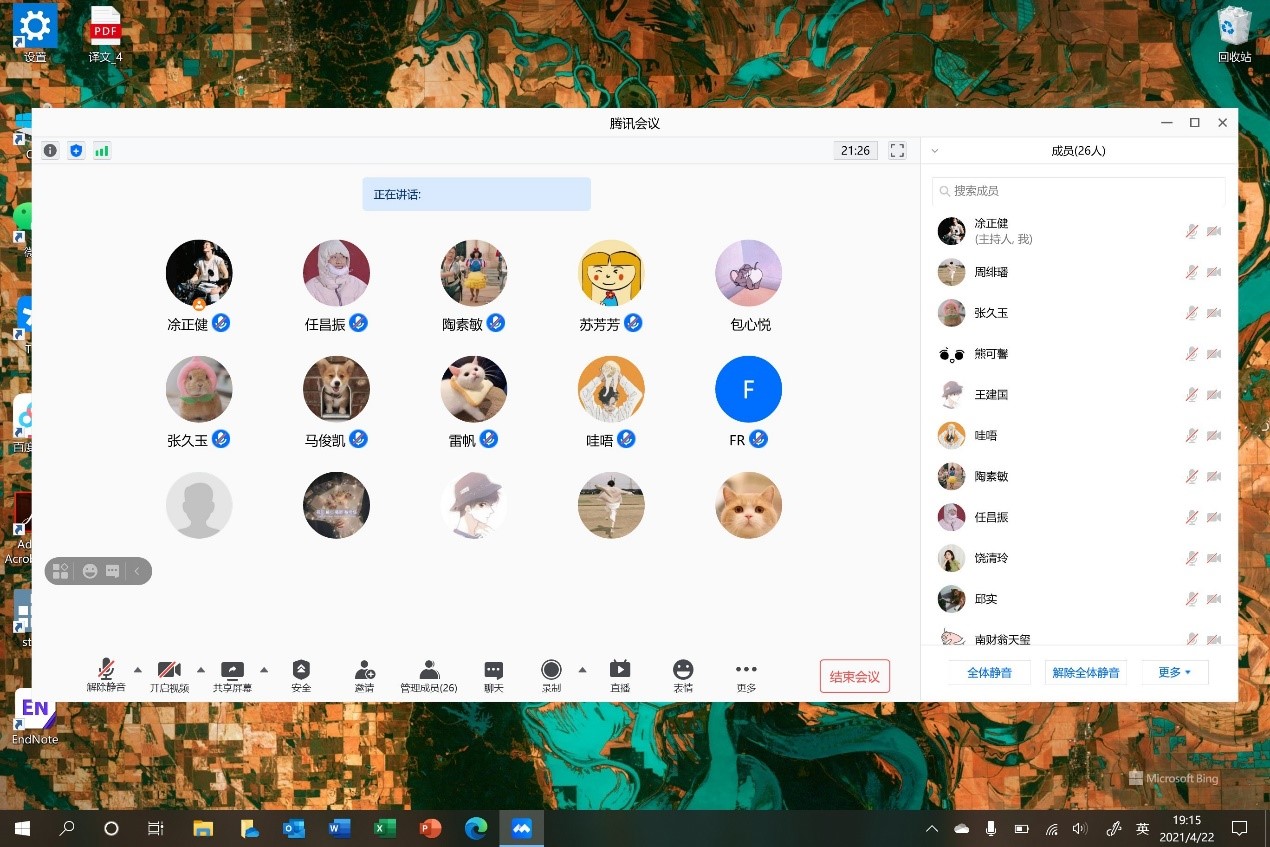
Task: Expand the audio options arrow beside 解除静音
Action: (x=138, y=669)
